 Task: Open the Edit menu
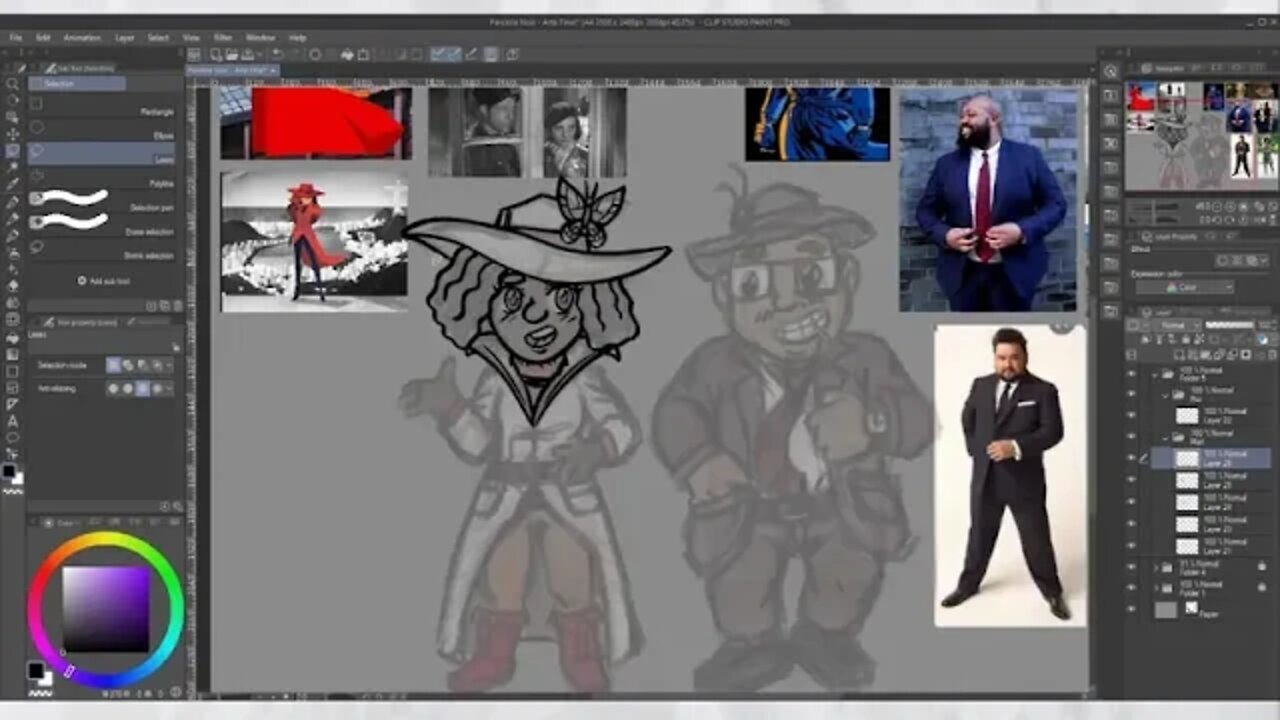[x=43, y=37]
